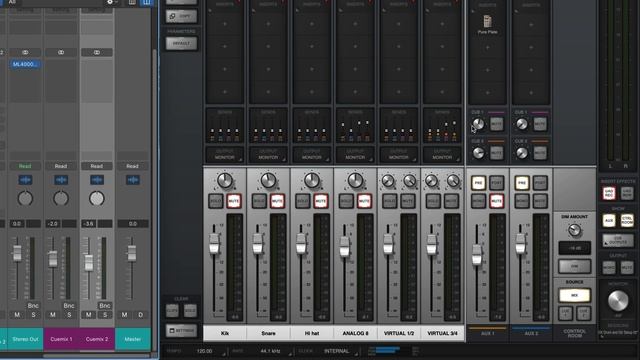The image size is (640, 360).
Task: Add insert in first empty slot on Snare
Action: tap(268, 24)
